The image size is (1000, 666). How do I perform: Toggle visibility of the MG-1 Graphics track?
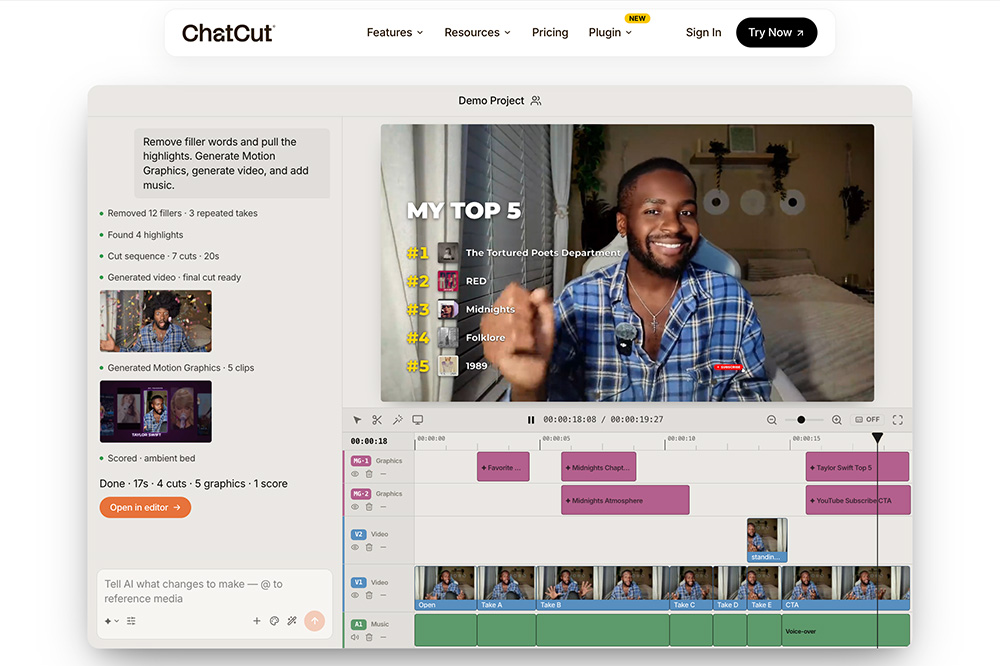coord(355,474)
